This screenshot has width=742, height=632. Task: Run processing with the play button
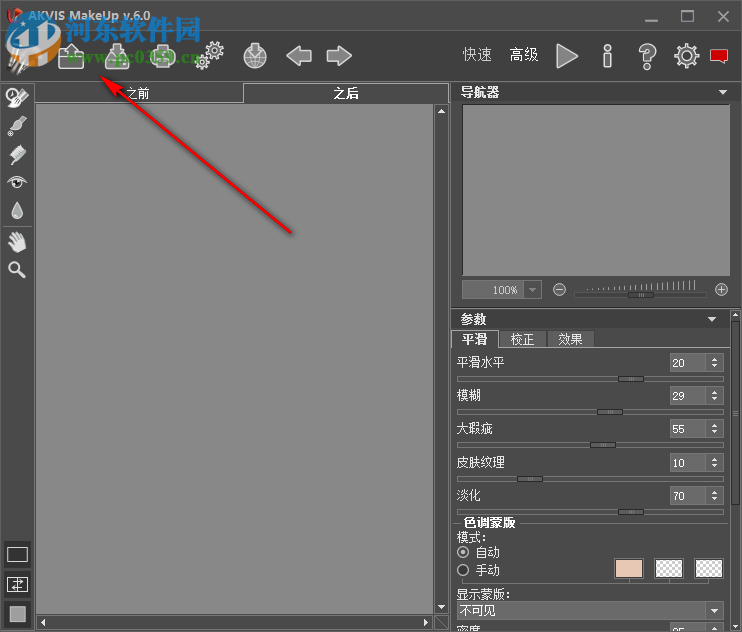(566, 56)
